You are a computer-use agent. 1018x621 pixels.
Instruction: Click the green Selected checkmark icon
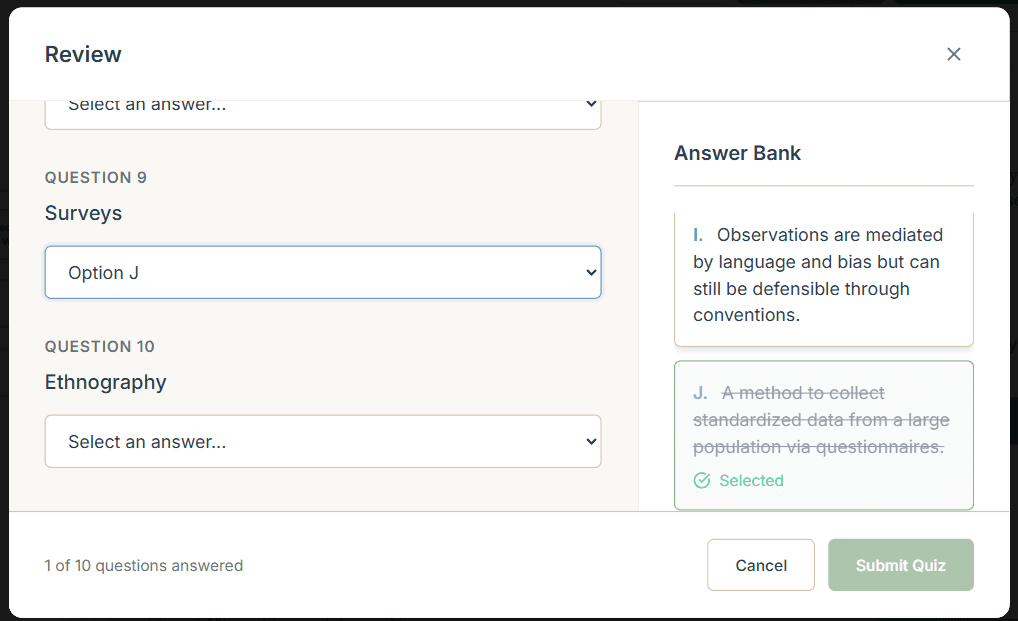tap(701, 480)
